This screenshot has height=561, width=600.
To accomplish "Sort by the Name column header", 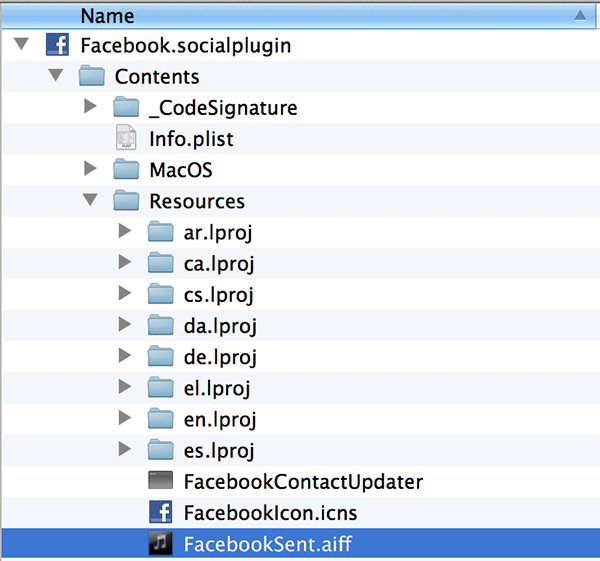I will click(x=298, y=16).
